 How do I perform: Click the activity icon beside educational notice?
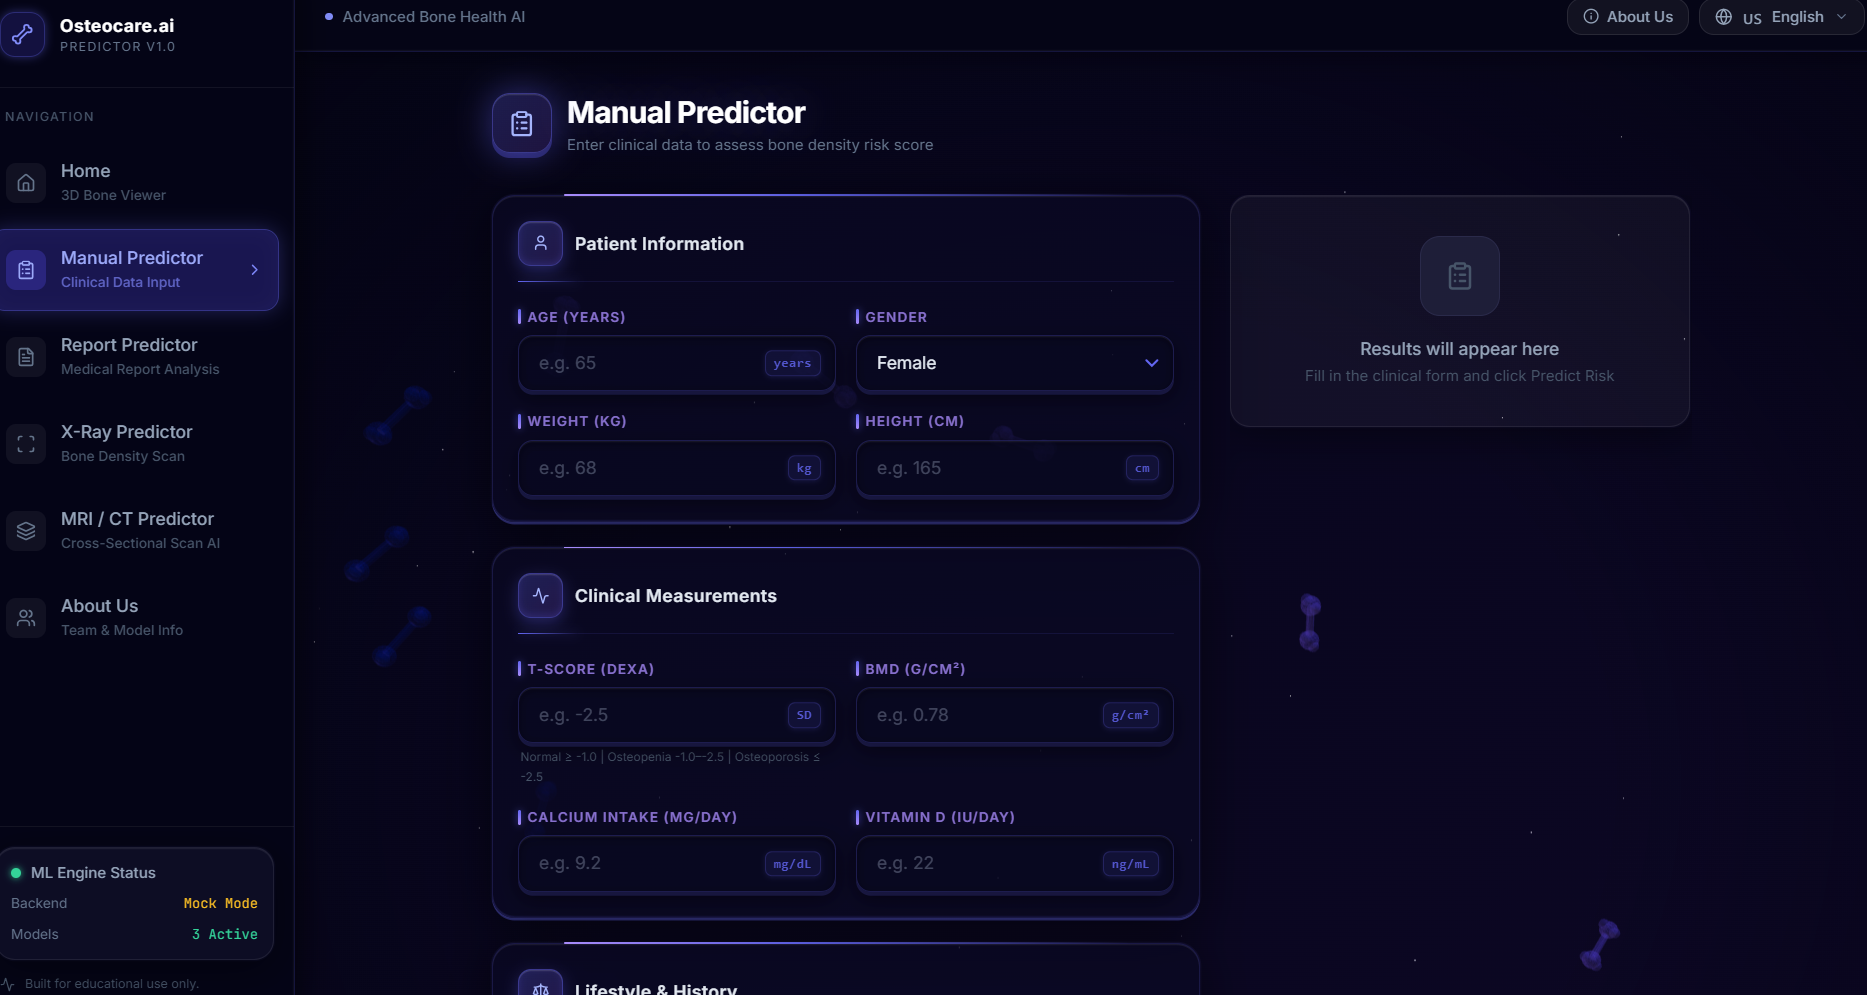[x=8, y=984]
